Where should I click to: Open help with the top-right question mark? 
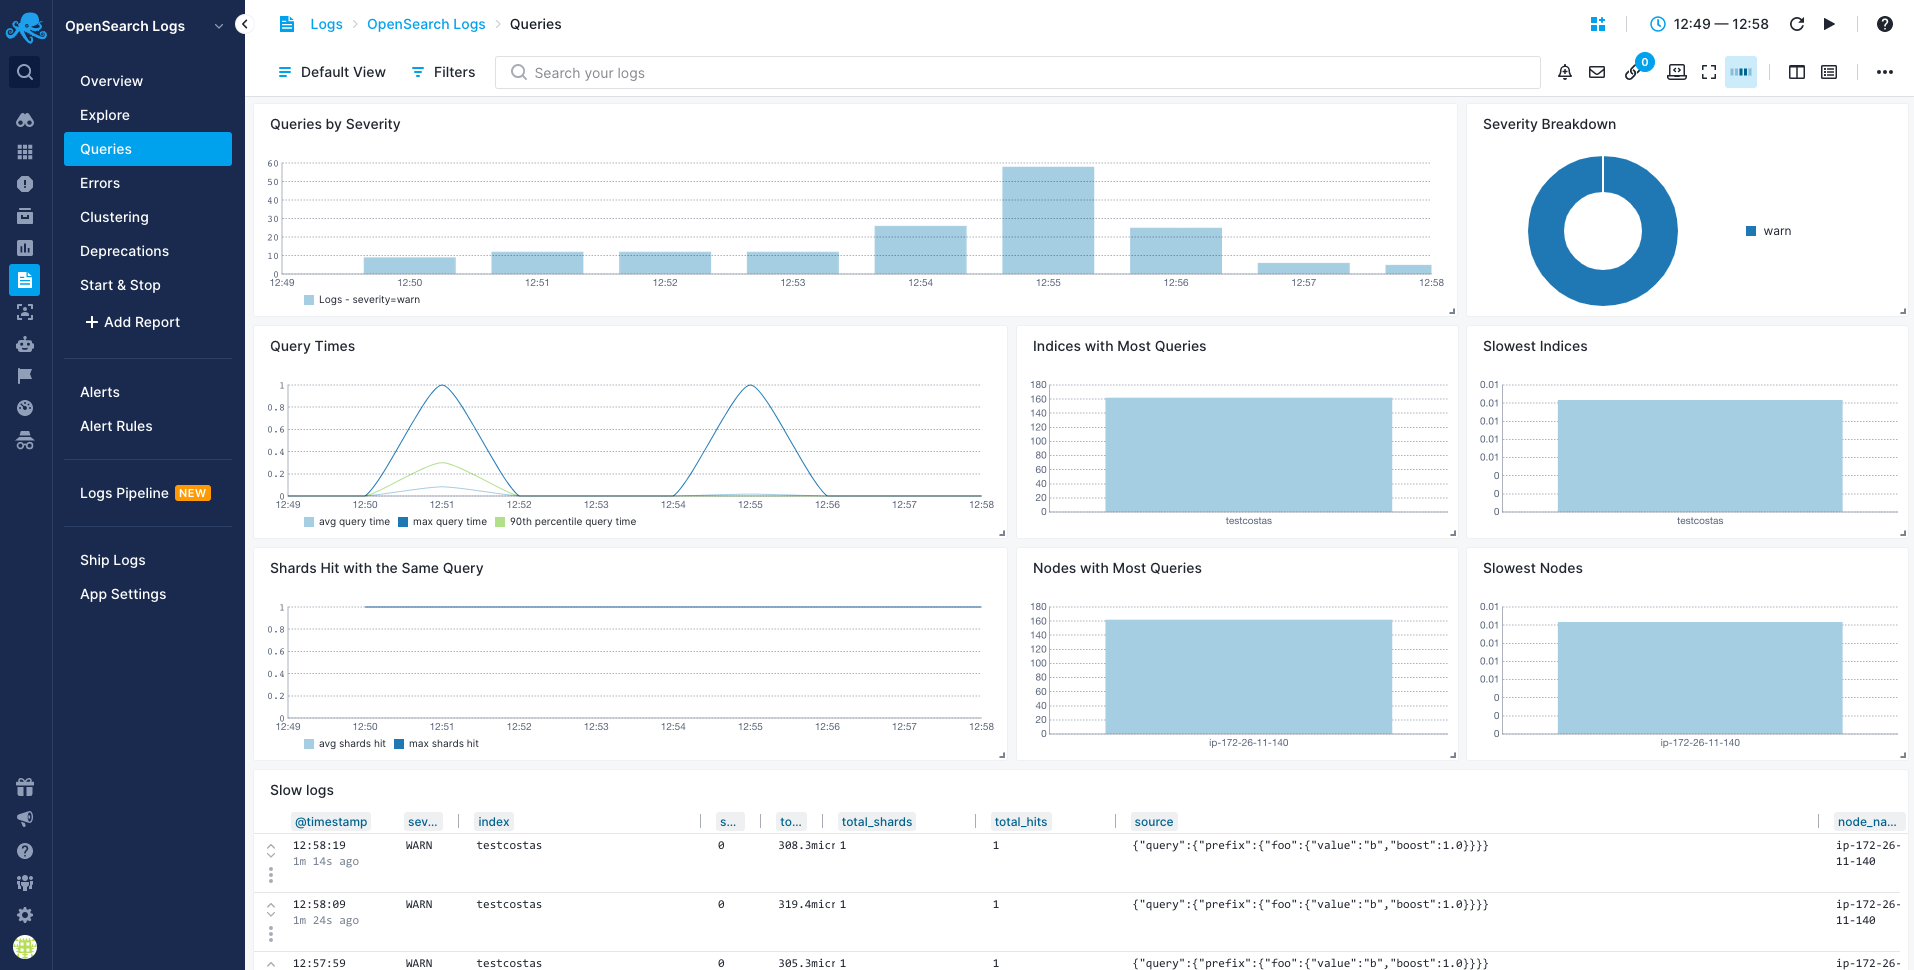click(1885, 24)
